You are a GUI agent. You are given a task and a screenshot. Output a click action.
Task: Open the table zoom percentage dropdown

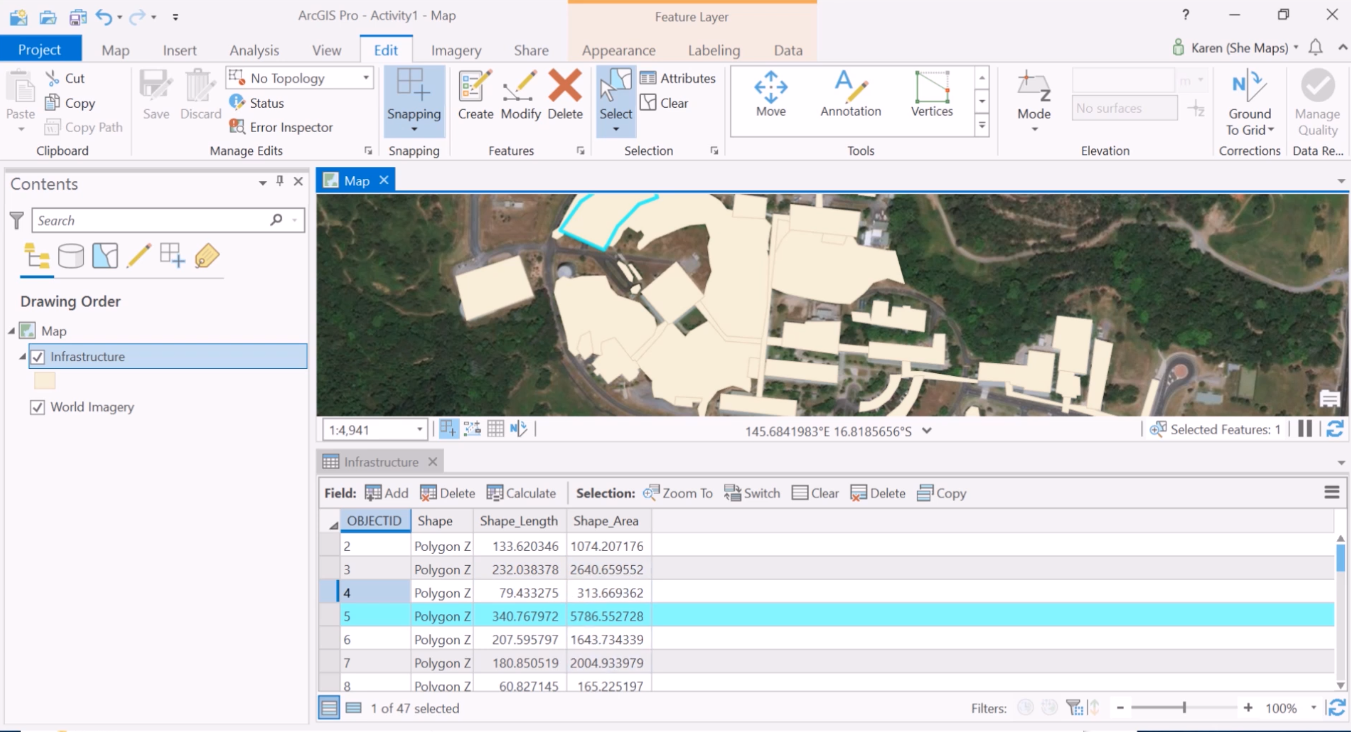pyautogui.click(x=1314, y=708)
